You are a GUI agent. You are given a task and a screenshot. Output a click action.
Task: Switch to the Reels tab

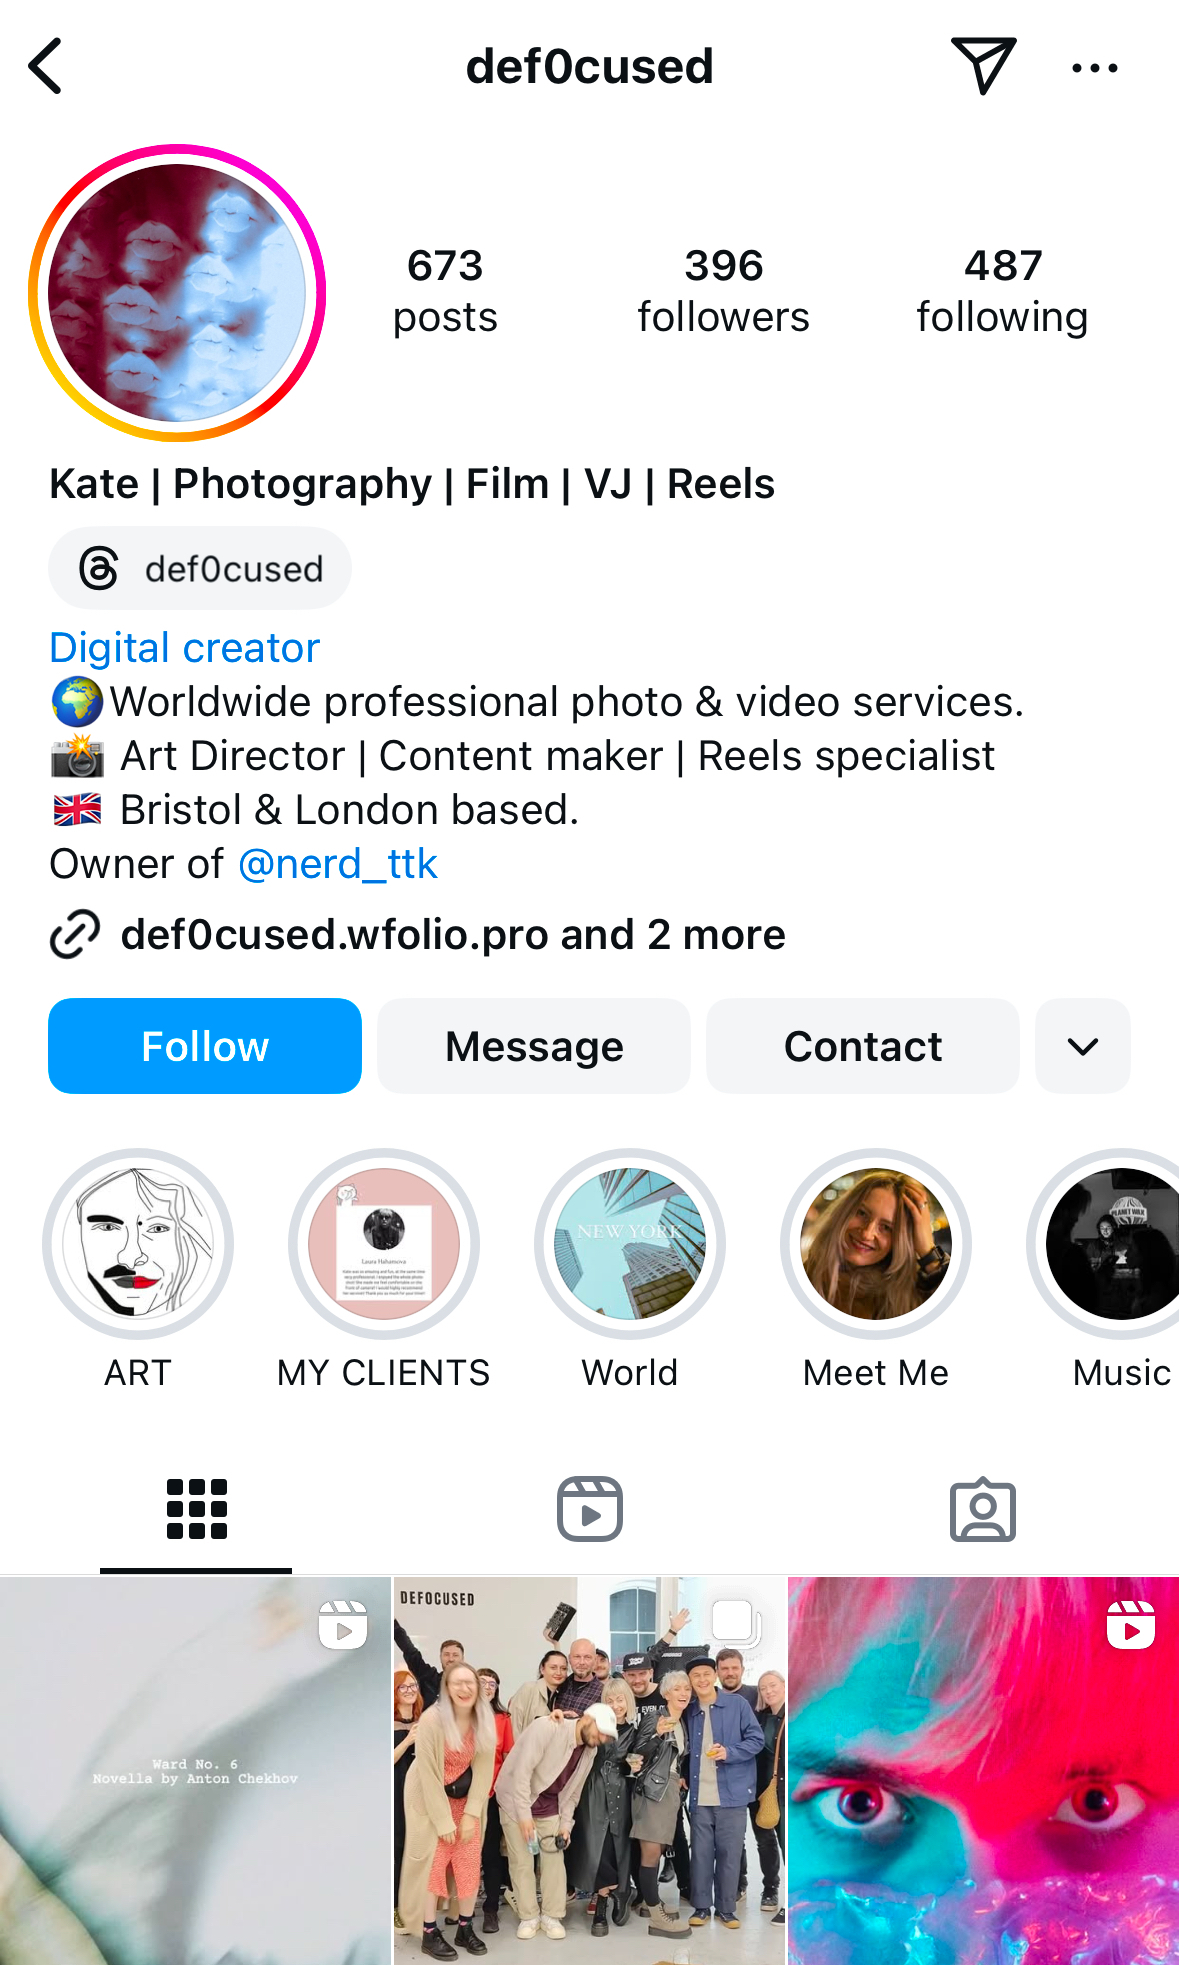pyautogui.click(x=590, y=1509)
